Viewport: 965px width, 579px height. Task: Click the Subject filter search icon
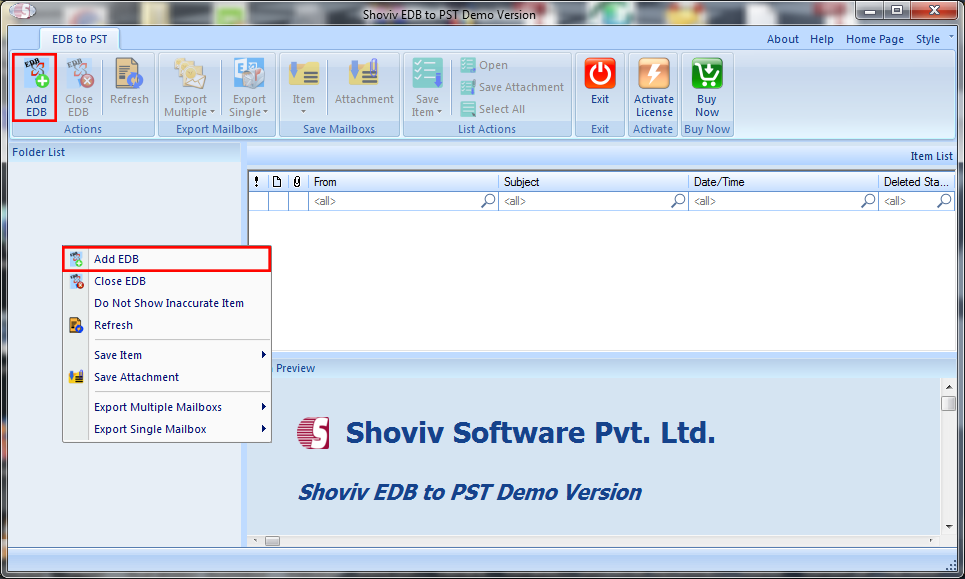pyautogui.click(x=678, y=201)
